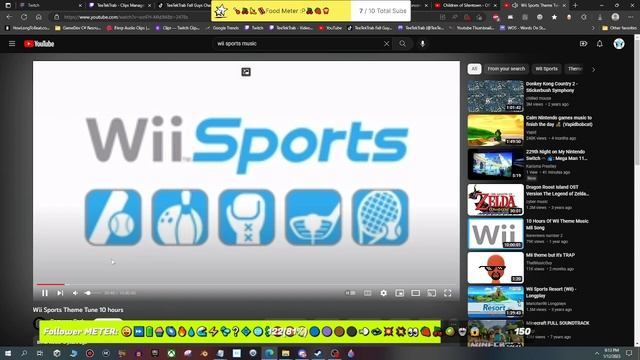Image resolution: width=640 pixels, height=360 pixels.
Task: Open the YouTube hamburger guide menu
Action: click(12, 44)
